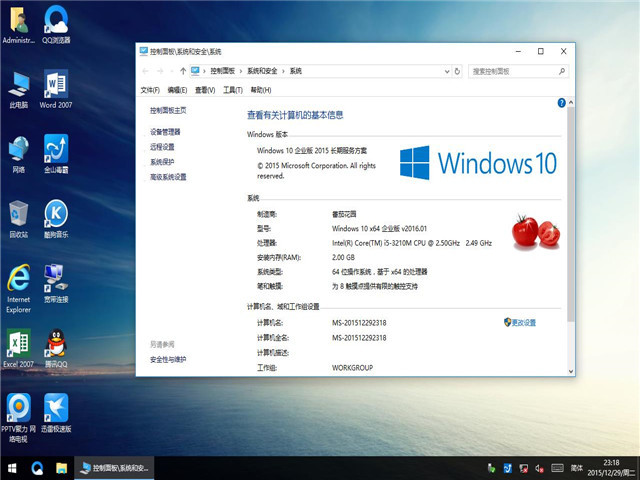This screenshot has width=640, height=480.
Task: Open the 迅雷极速版 desktop shortcut
Action: pos(56,408)
